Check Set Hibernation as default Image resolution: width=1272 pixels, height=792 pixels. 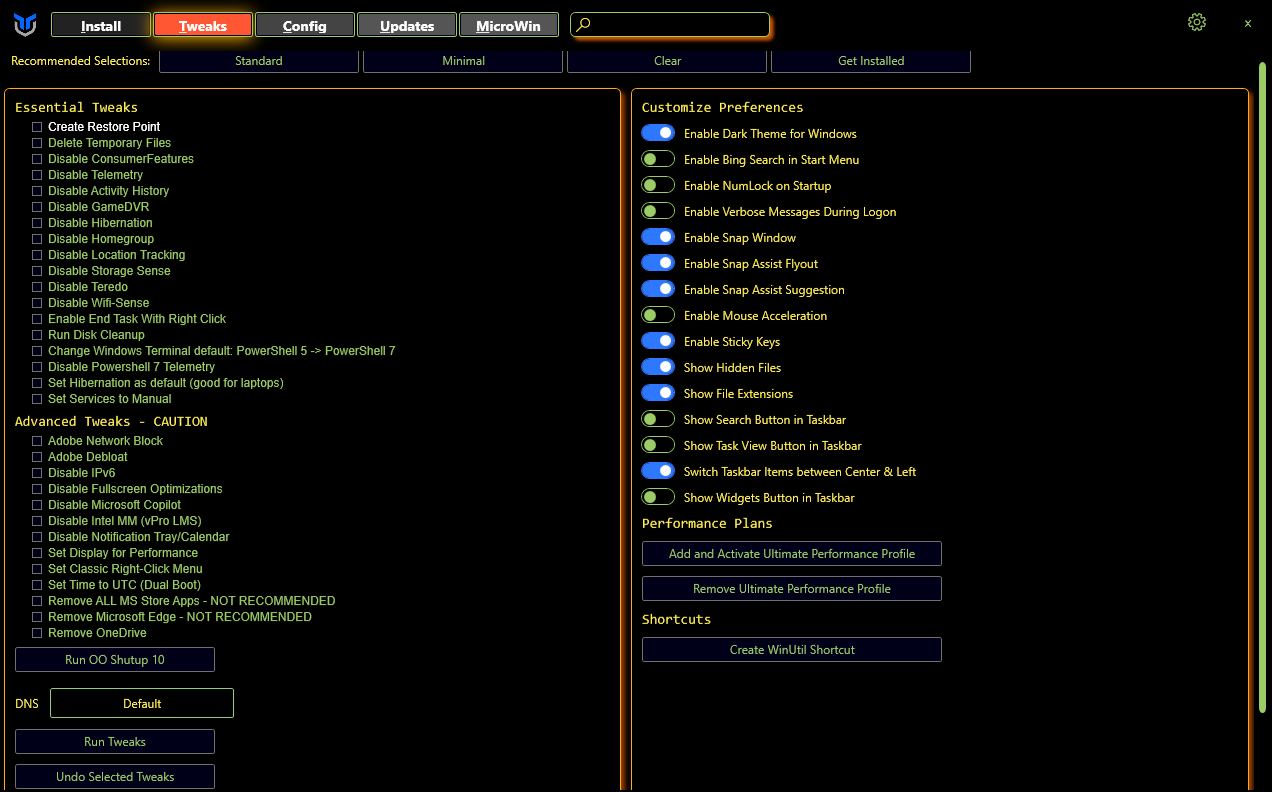point(37,383)
